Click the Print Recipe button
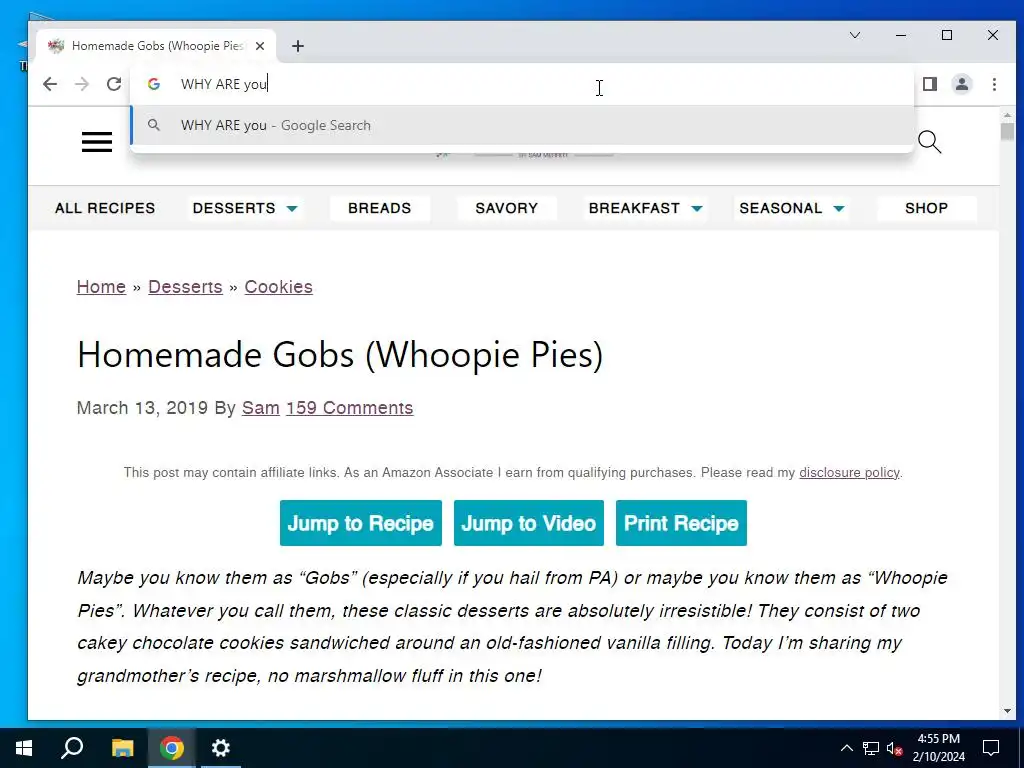 pyautogui.click(x=681, y=523)
